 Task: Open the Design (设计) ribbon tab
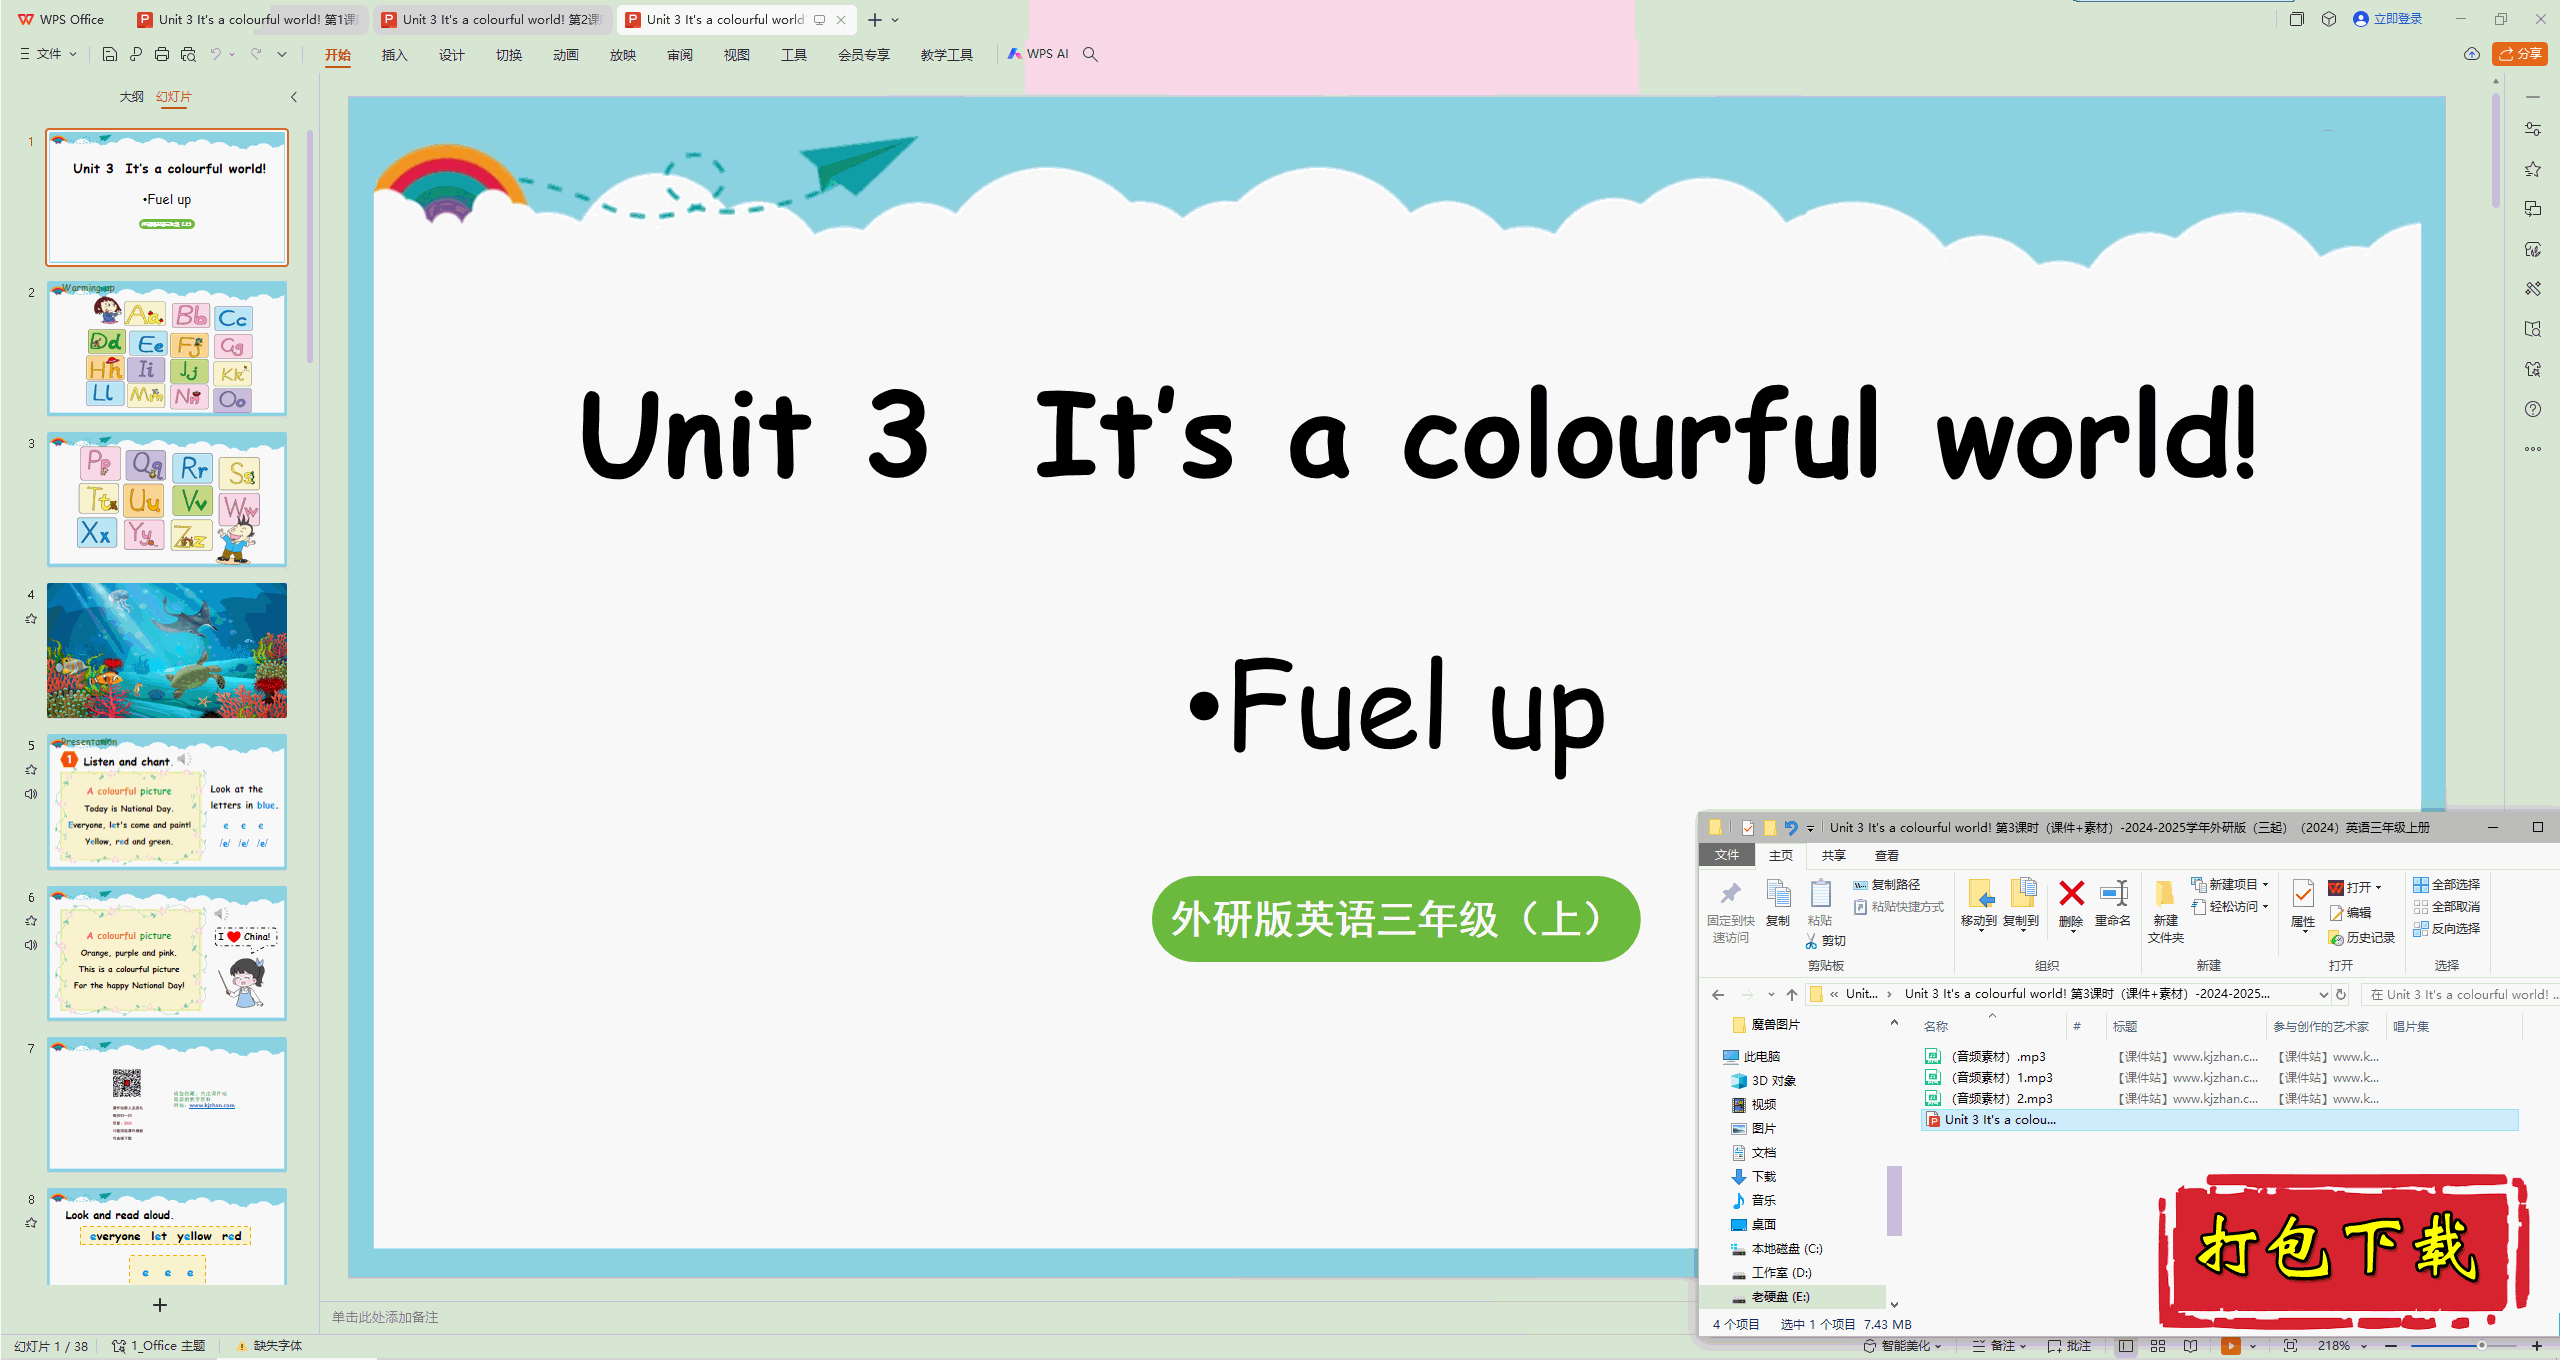coord(452,55)
